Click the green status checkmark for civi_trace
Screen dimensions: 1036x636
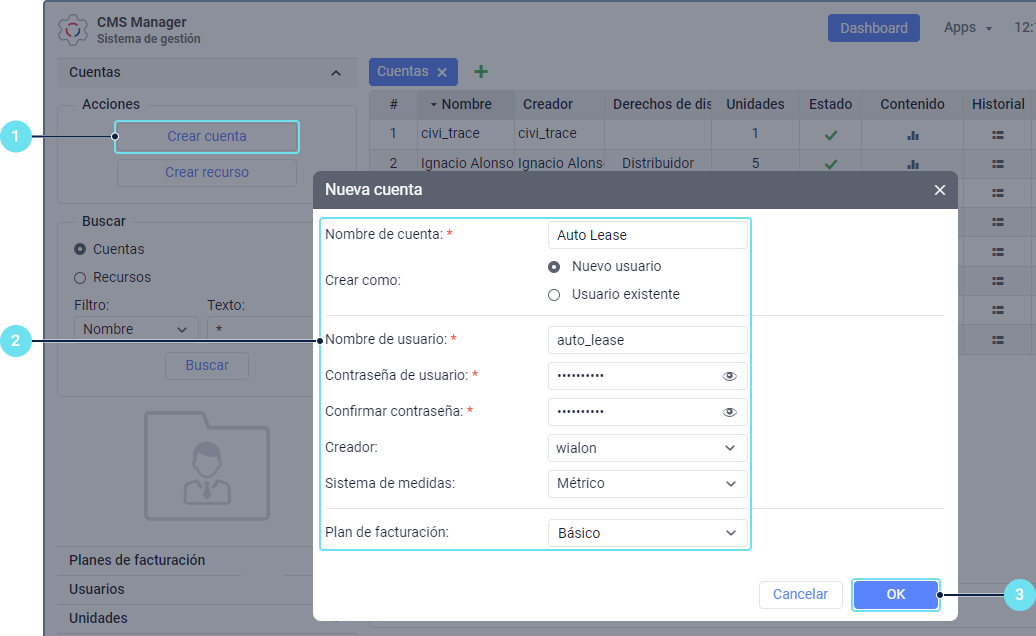tap(831, 134)
